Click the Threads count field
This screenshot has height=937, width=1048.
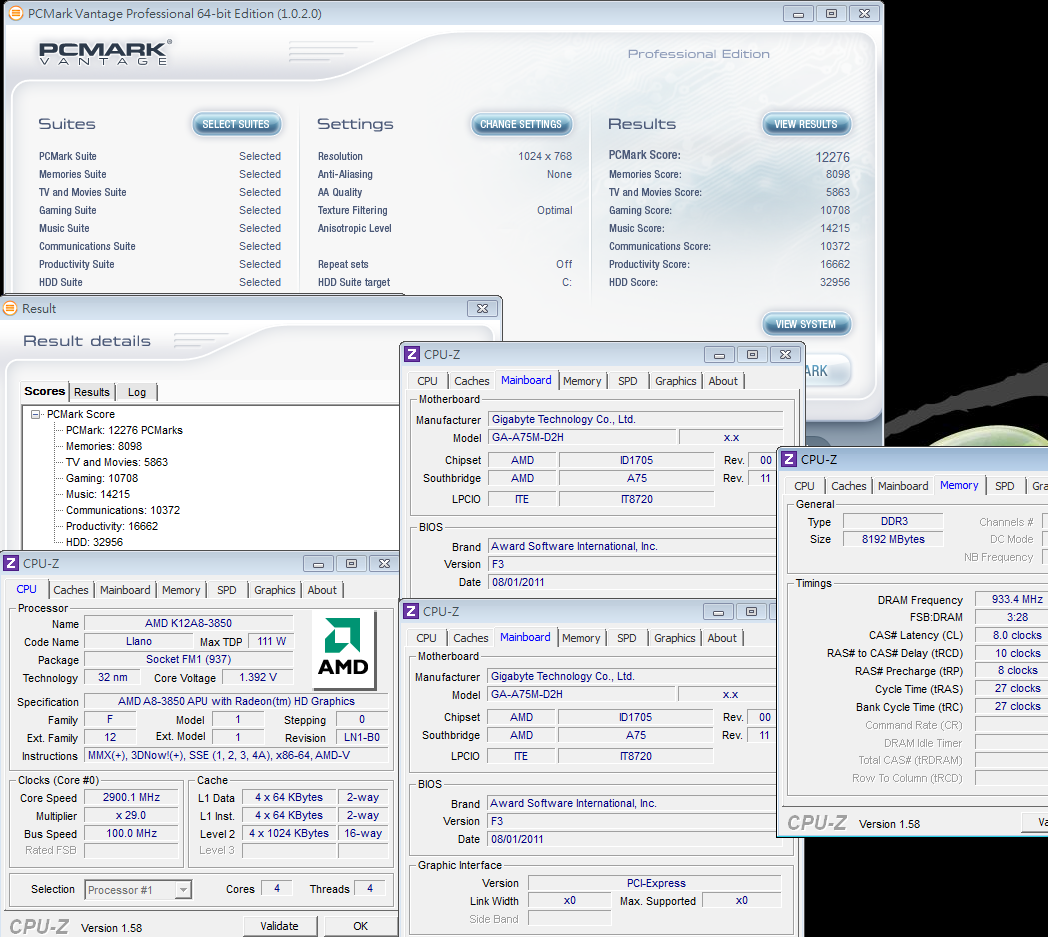(370, 888)
